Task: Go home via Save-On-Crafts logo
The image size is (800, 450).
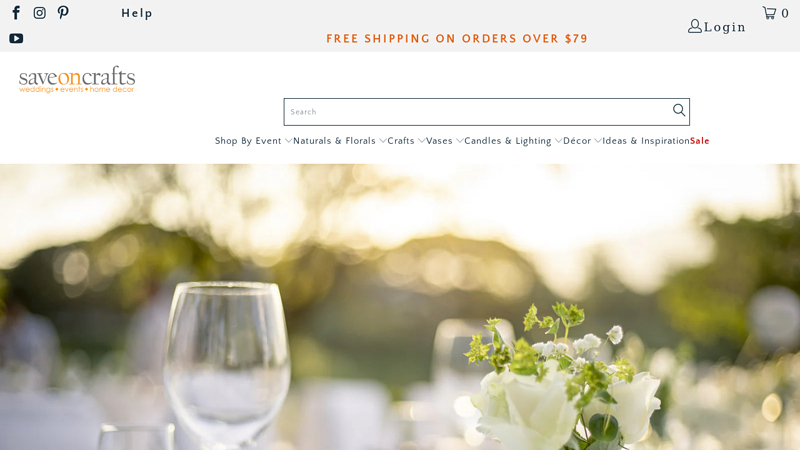Action: coord(77,80)
